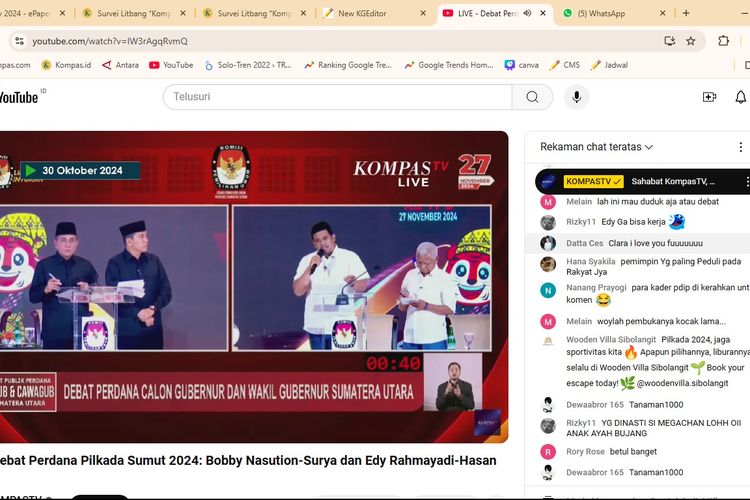Viewport: 750px width, 500px height.
Task: Click the Rory Rose chat avatar
Action: 548,452
